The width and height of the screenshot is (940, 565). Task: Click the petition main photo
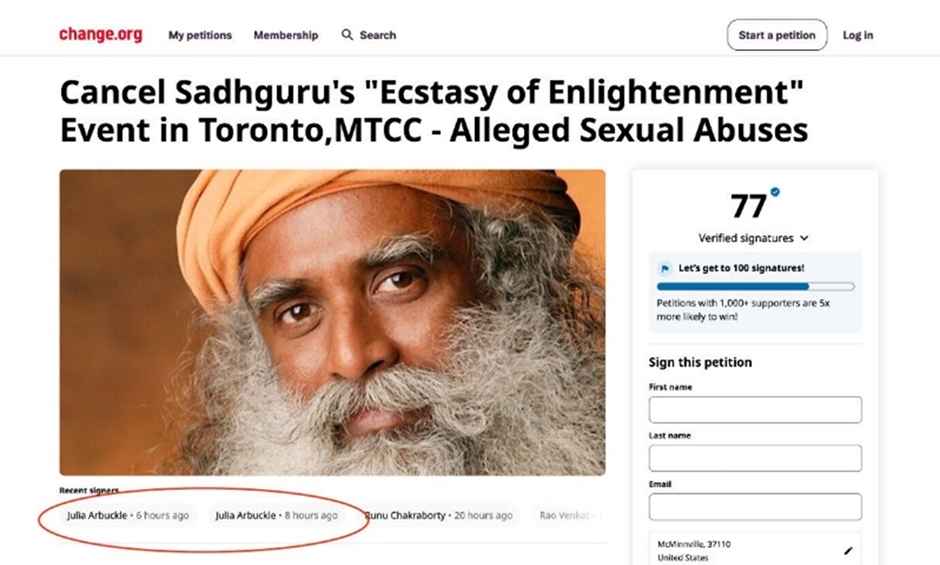[x=332, y=323]
